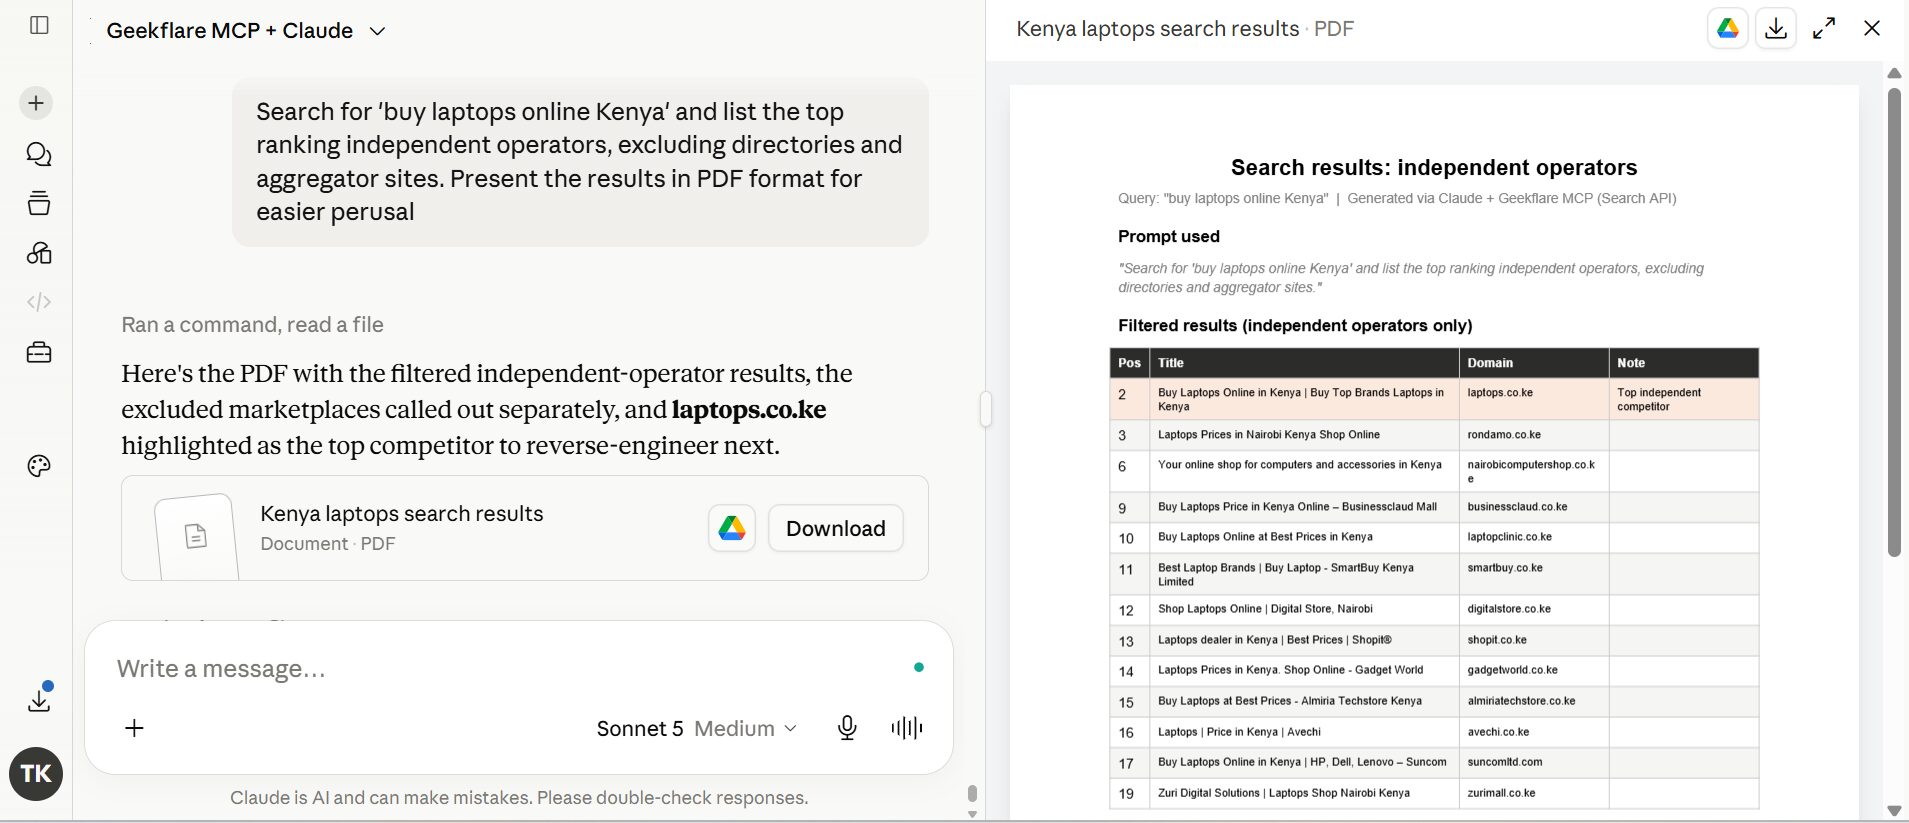
Task: Click the 'Kenya laptops search results · PDF' panel title
Action: (1185, 29)
